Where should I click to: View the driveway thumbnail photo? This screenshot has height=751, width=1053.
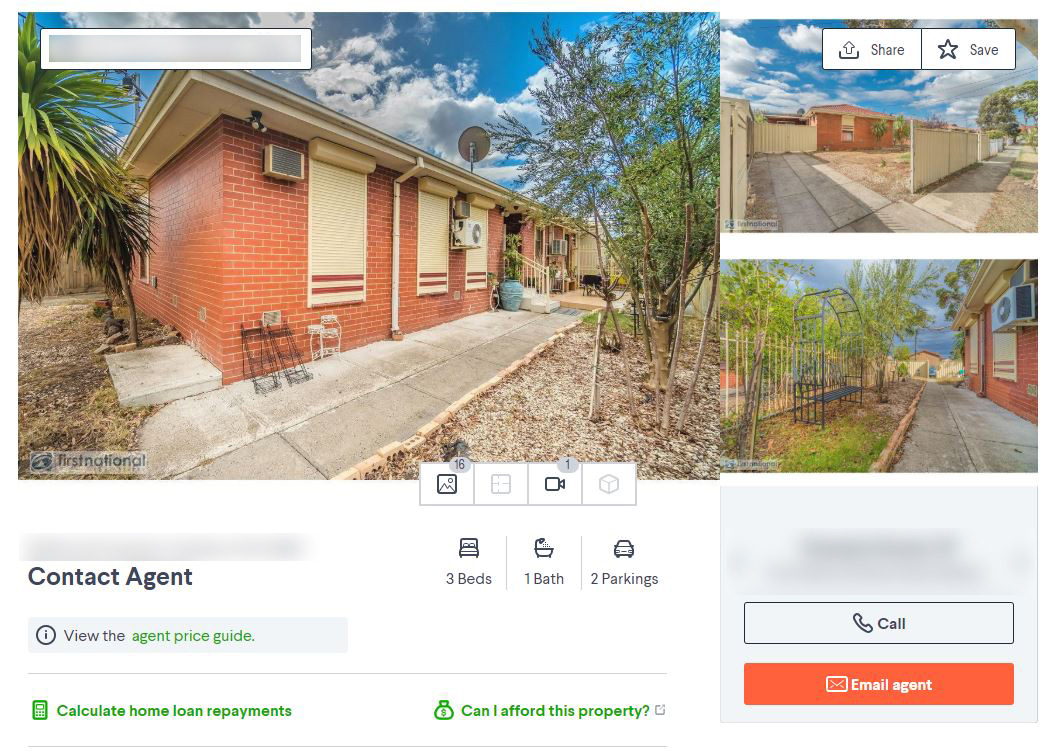878,126
